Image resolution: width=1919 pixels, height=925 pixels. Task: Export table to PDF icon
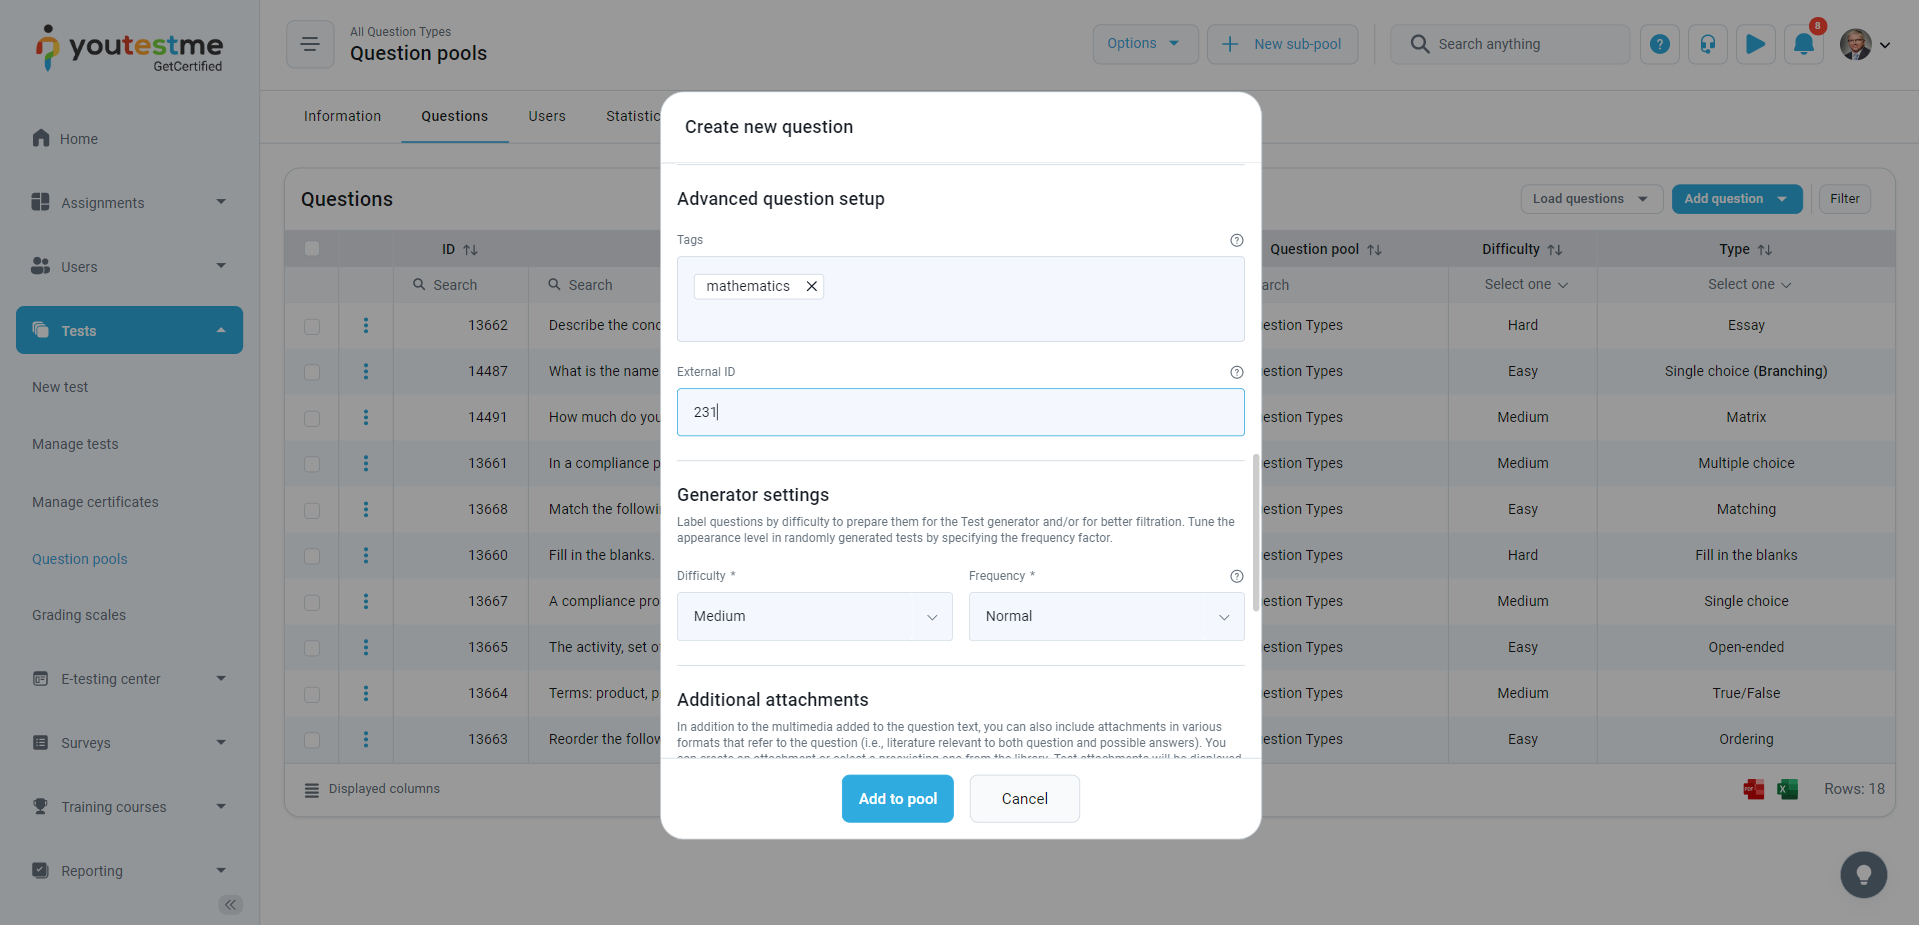[1753, 789]
